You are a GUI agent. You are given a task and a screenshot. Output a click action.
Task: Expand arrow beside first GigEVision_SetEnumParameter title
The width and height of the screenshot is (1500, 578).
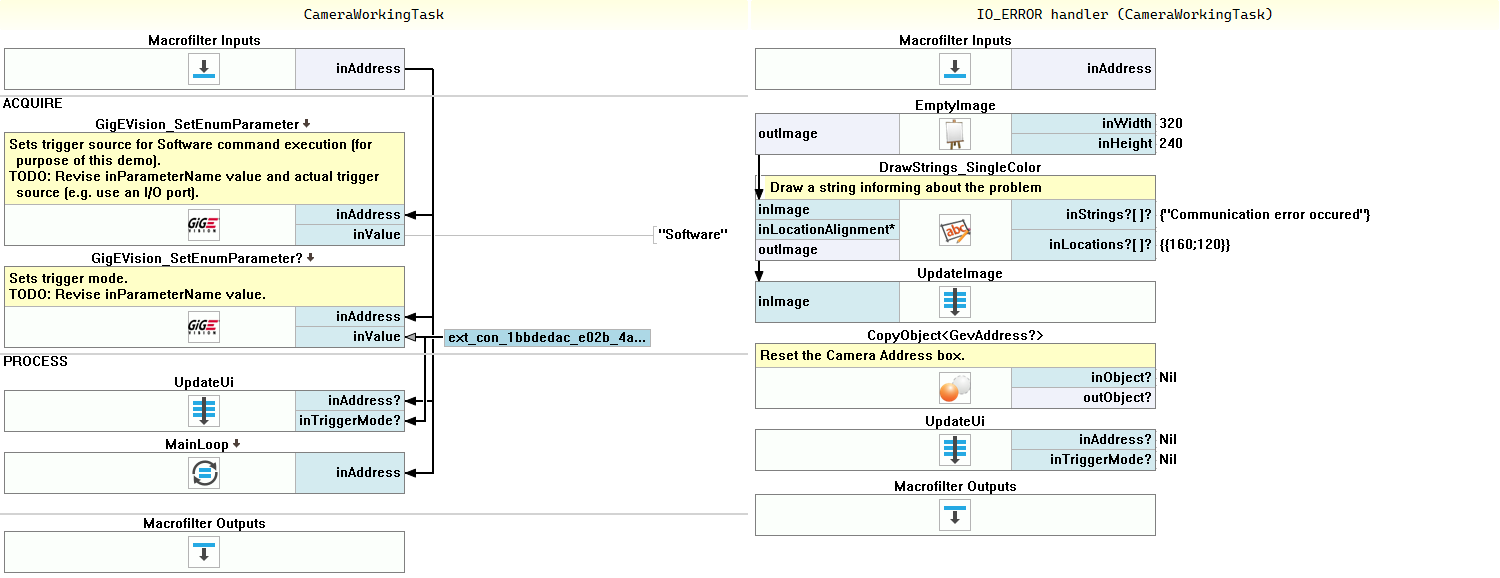point(307,124)
